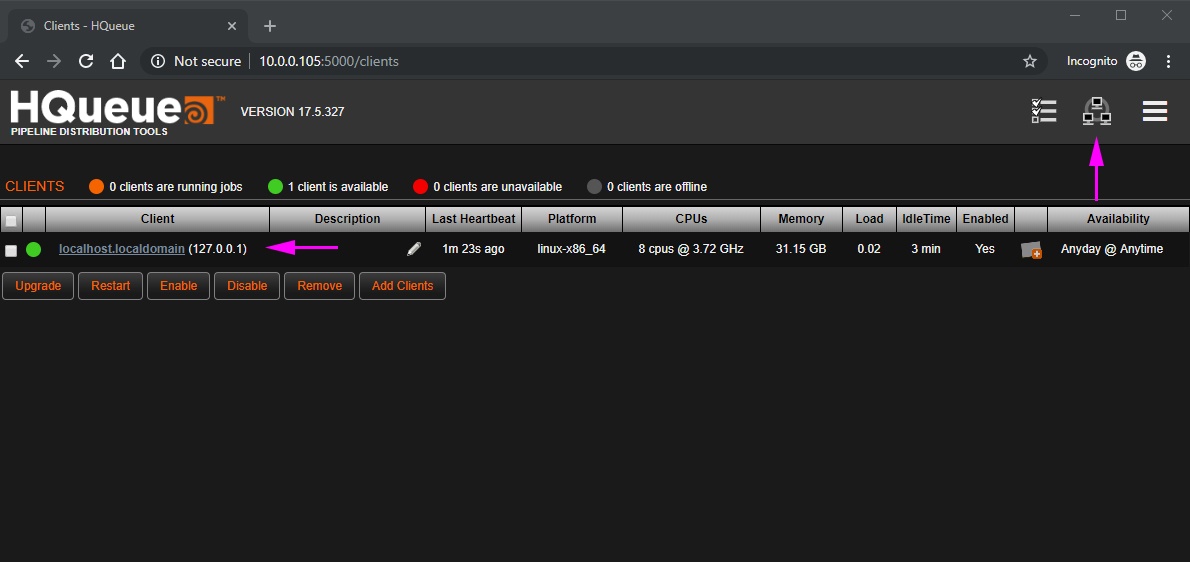Screen dimensions: 1190x562
Task: Click the address bar URL field
Action: click(592, 61)
